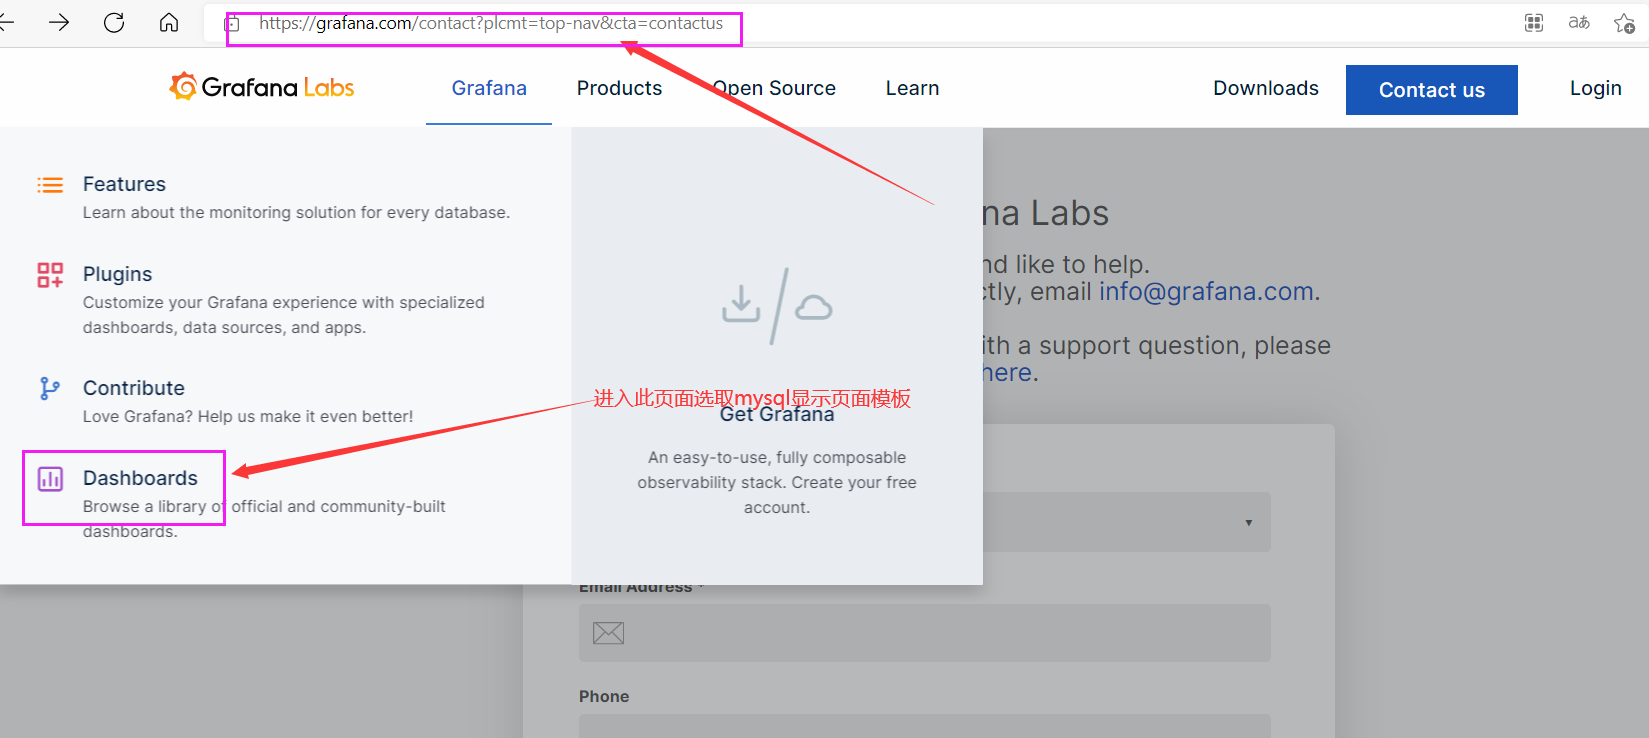
Task: Click the Phone input field
Action: [x=925, y=726]
